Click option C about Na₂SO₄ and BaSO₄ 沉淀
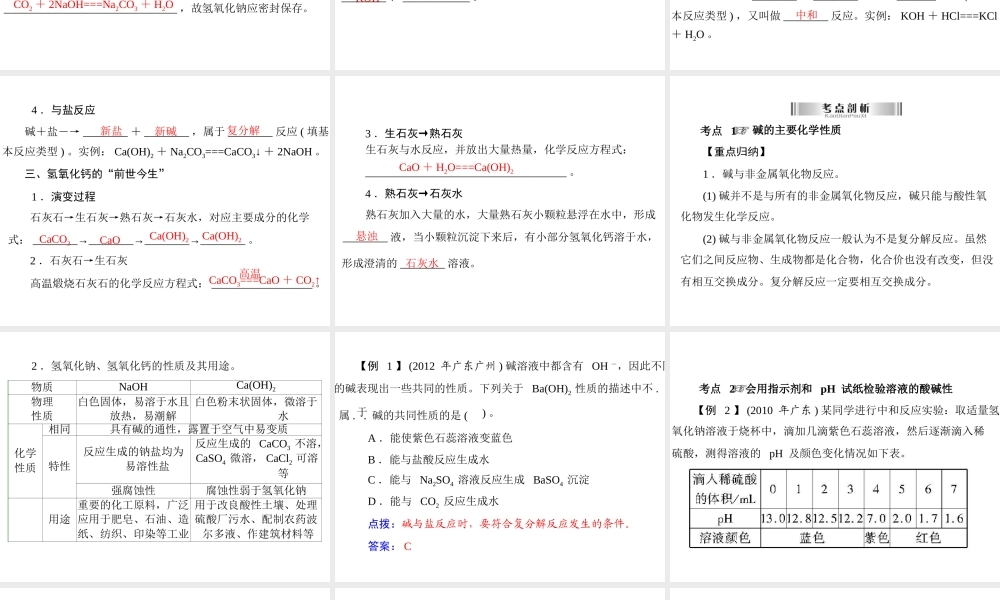This screenshot has width=1000, height=600. (478, 479)
